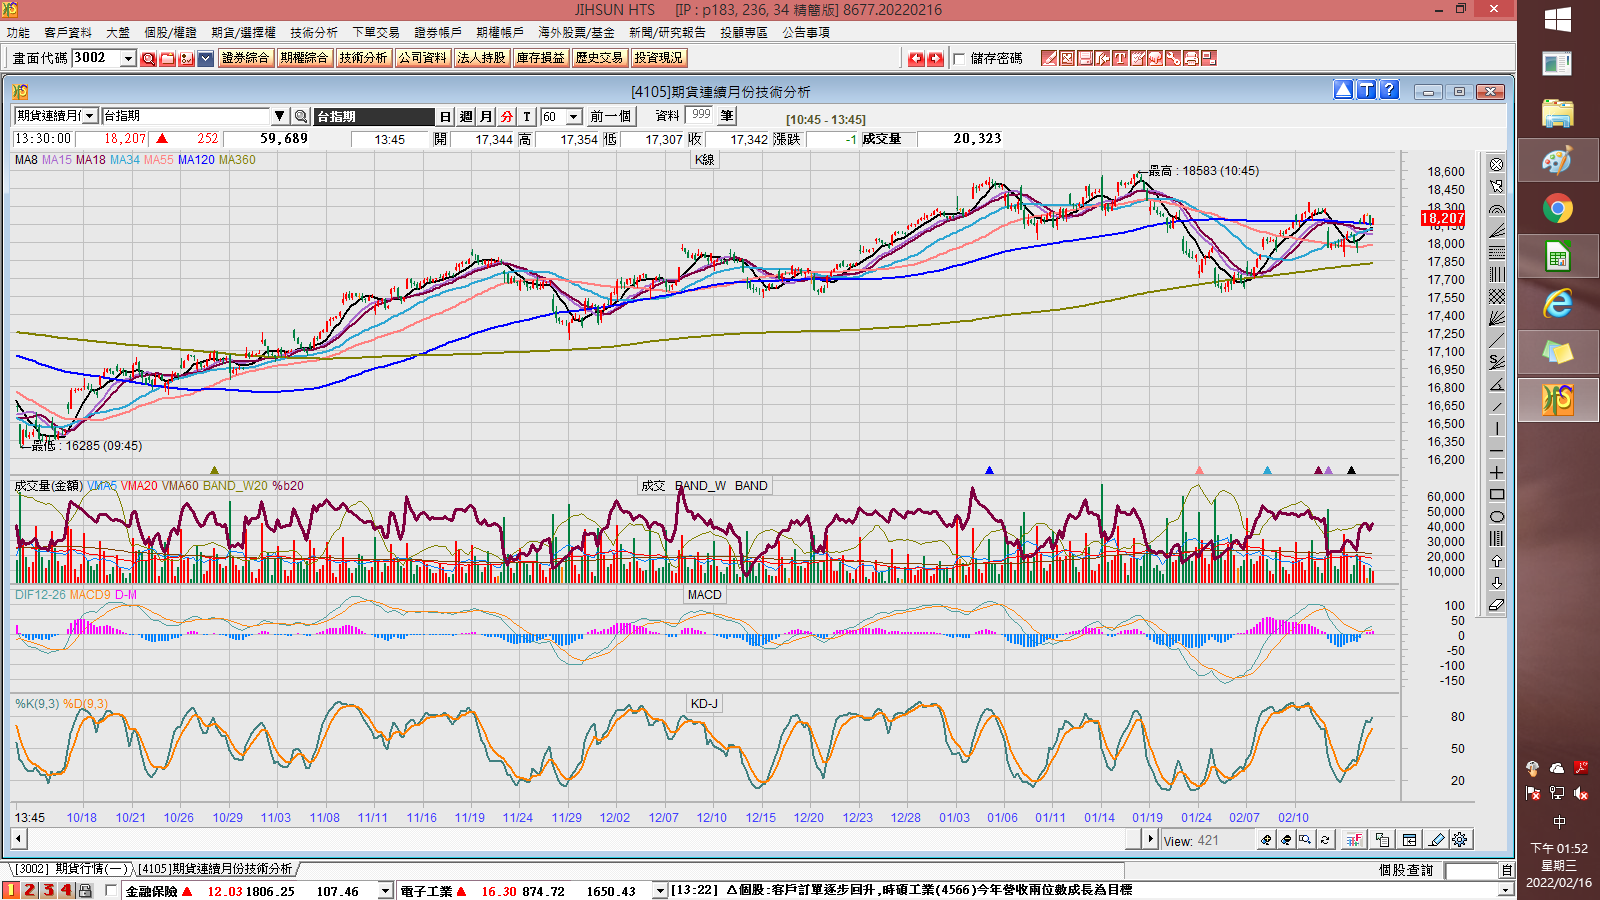
Task: Click the chart scrollbar left arrow
Action: click(19, 839)
